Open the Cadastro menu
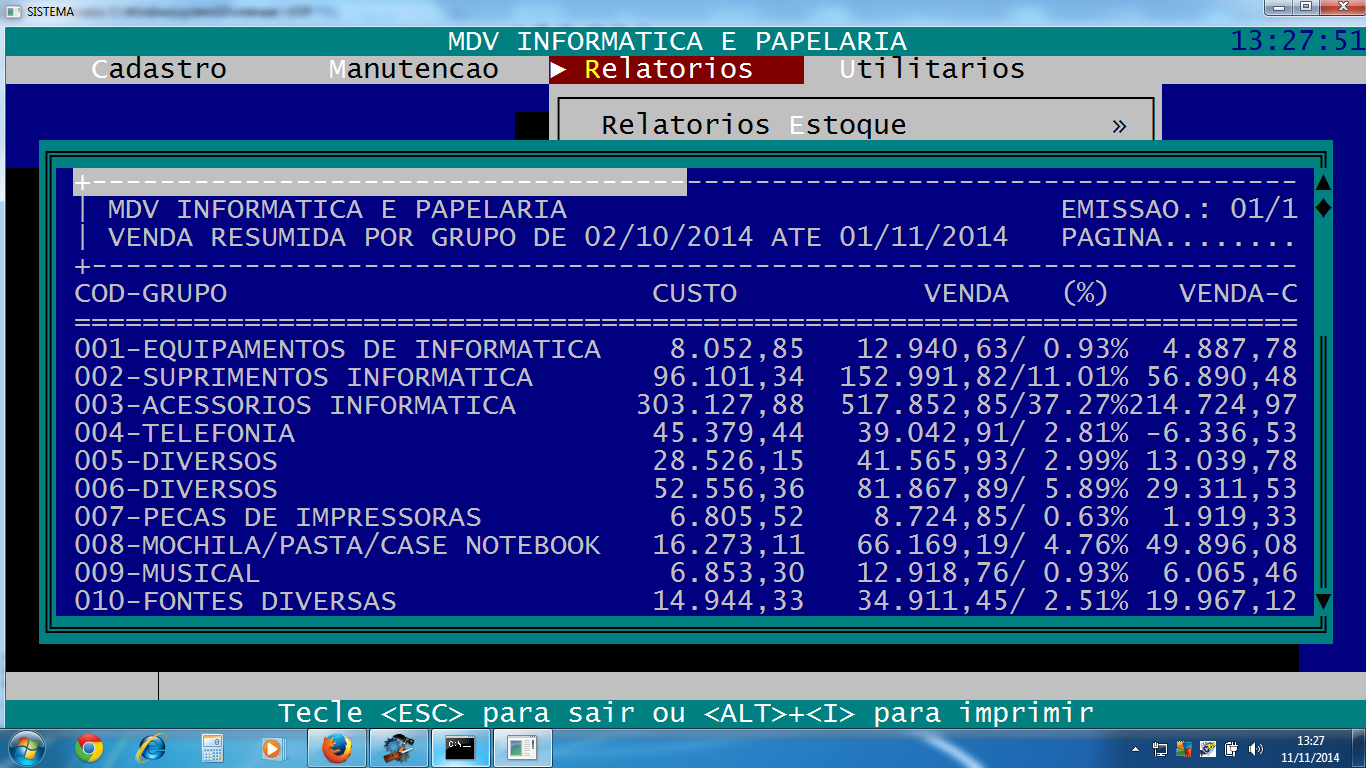 pos(159,69)
